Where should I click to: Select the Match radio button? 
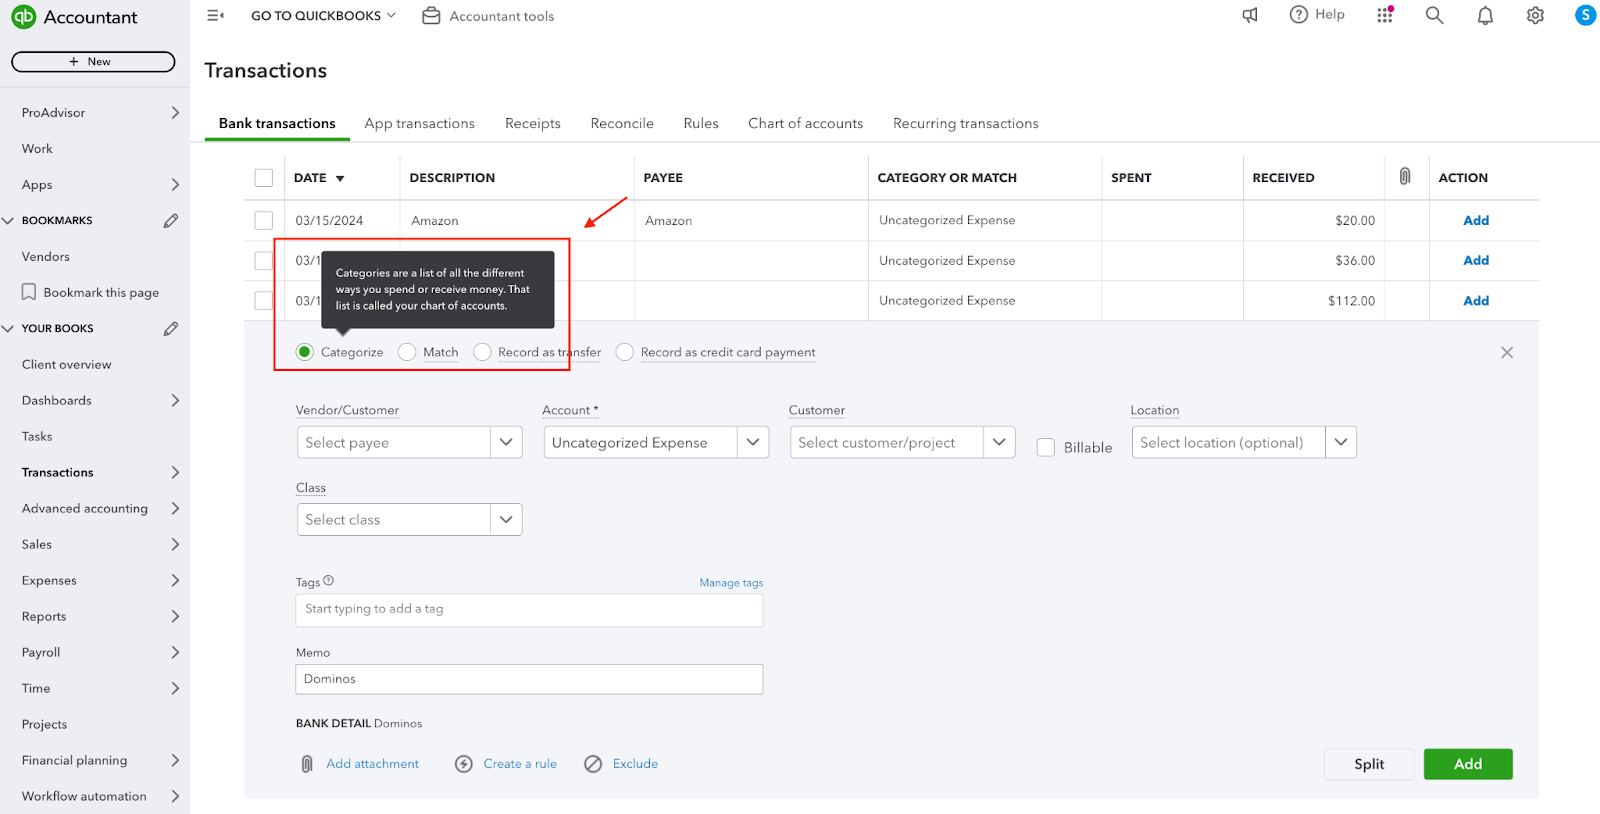[x=407, y=352]
